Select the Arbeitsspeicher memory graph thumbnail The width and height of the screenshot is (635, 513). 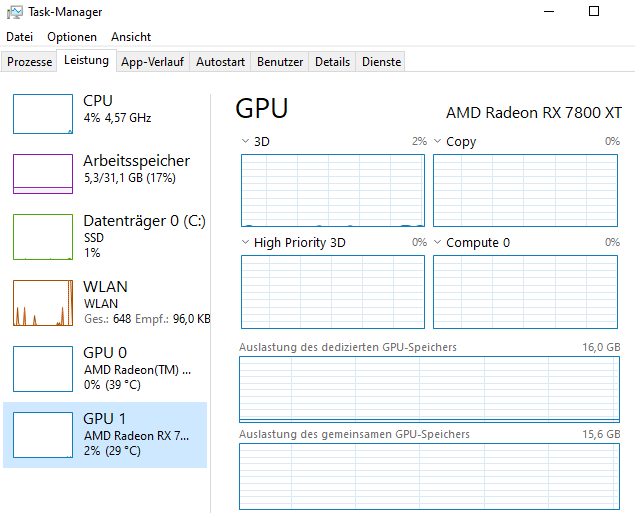[x=43, y=173]
